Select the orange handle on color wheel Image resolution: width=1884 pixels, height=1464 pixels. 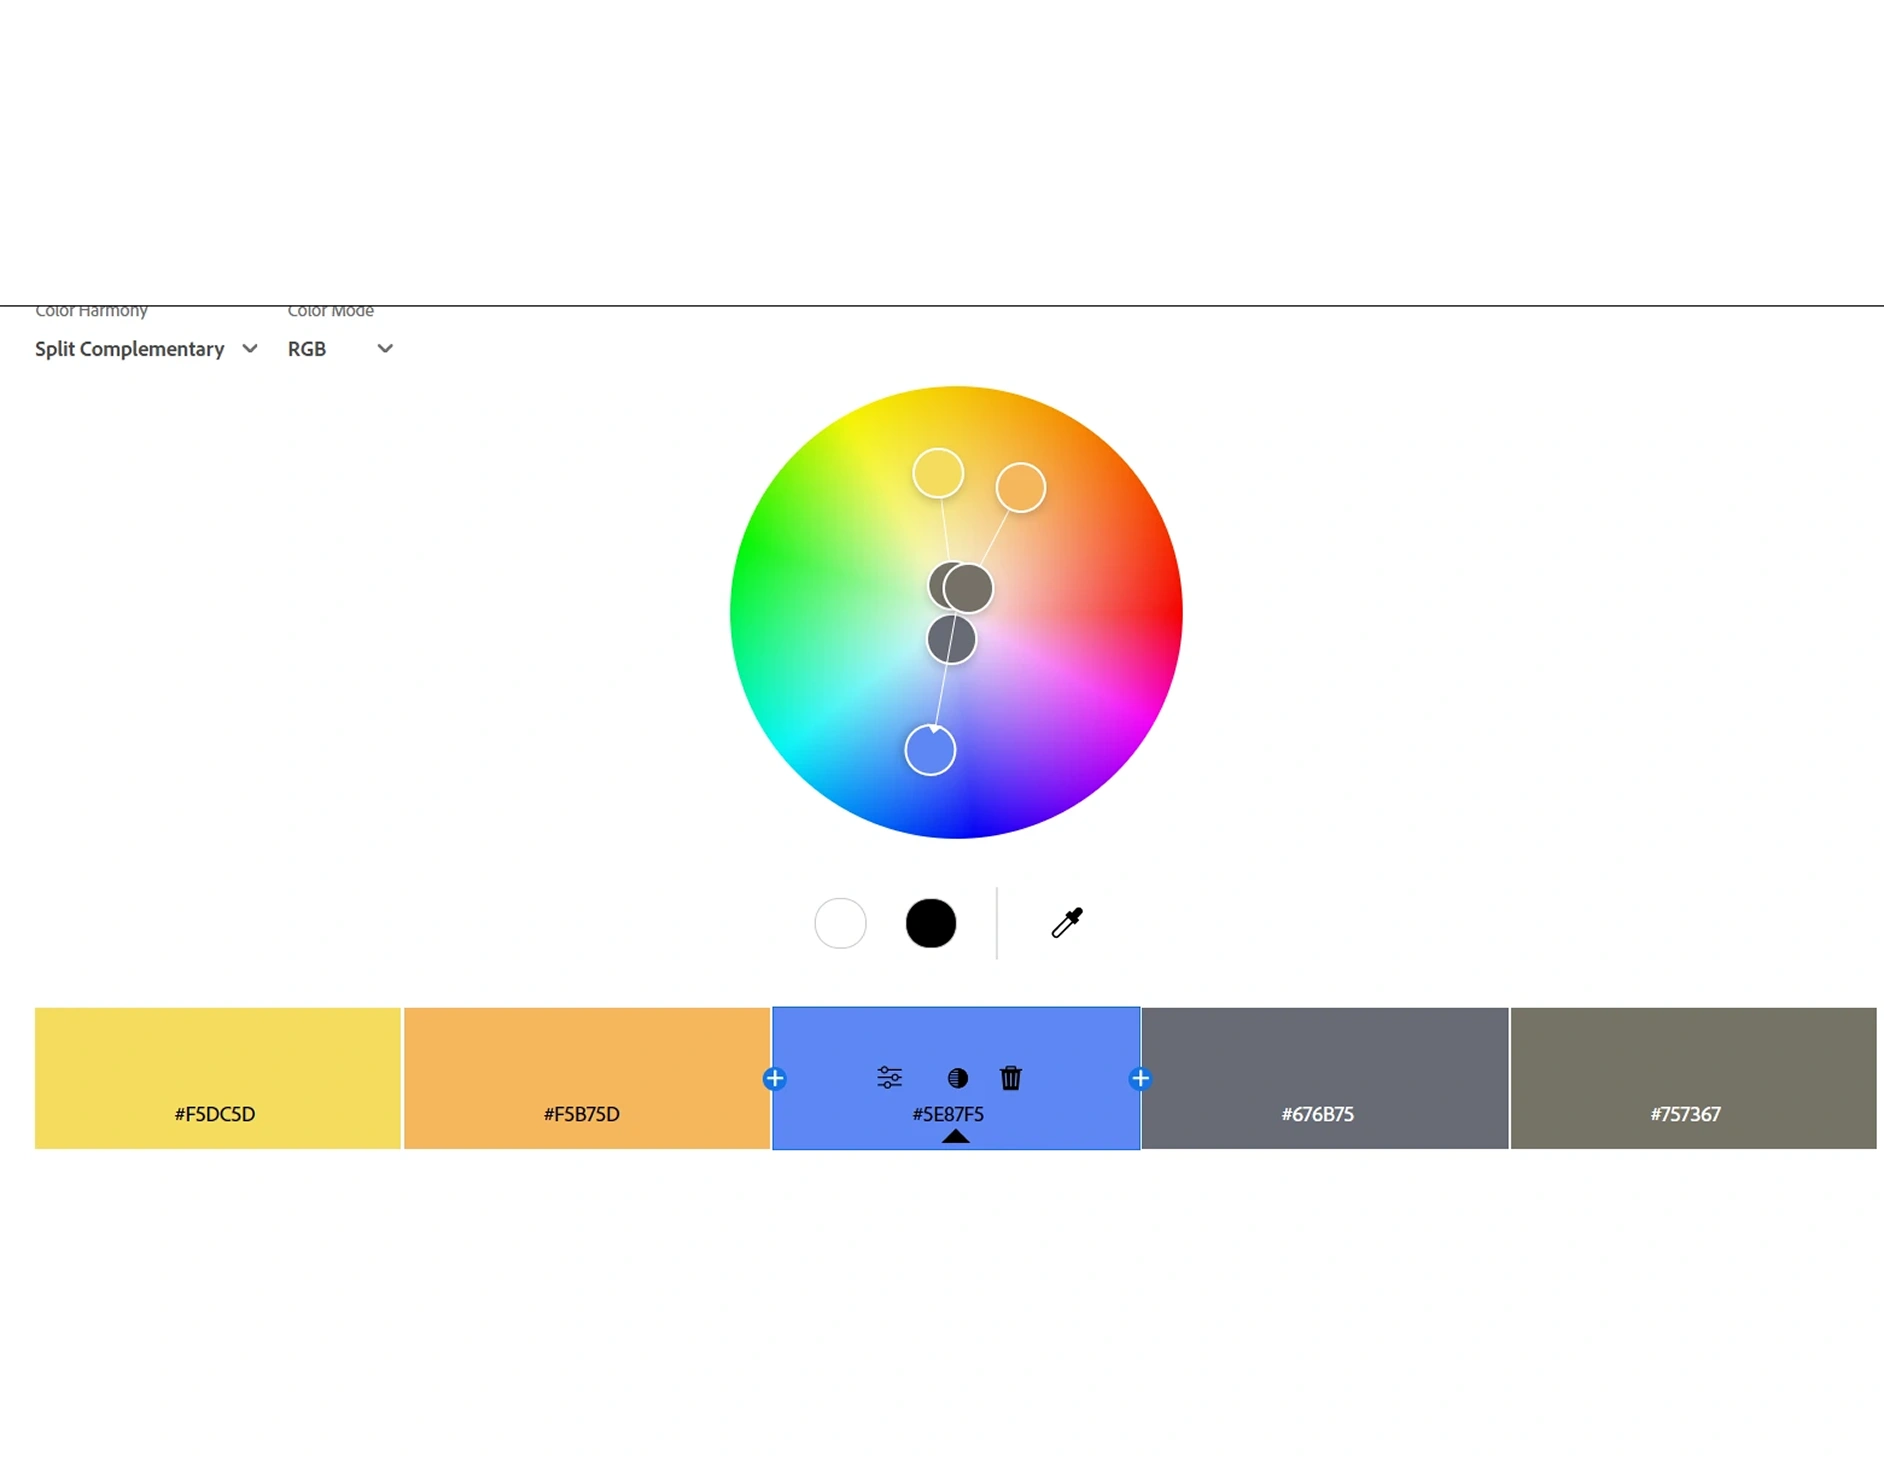tap(1020, 488)
